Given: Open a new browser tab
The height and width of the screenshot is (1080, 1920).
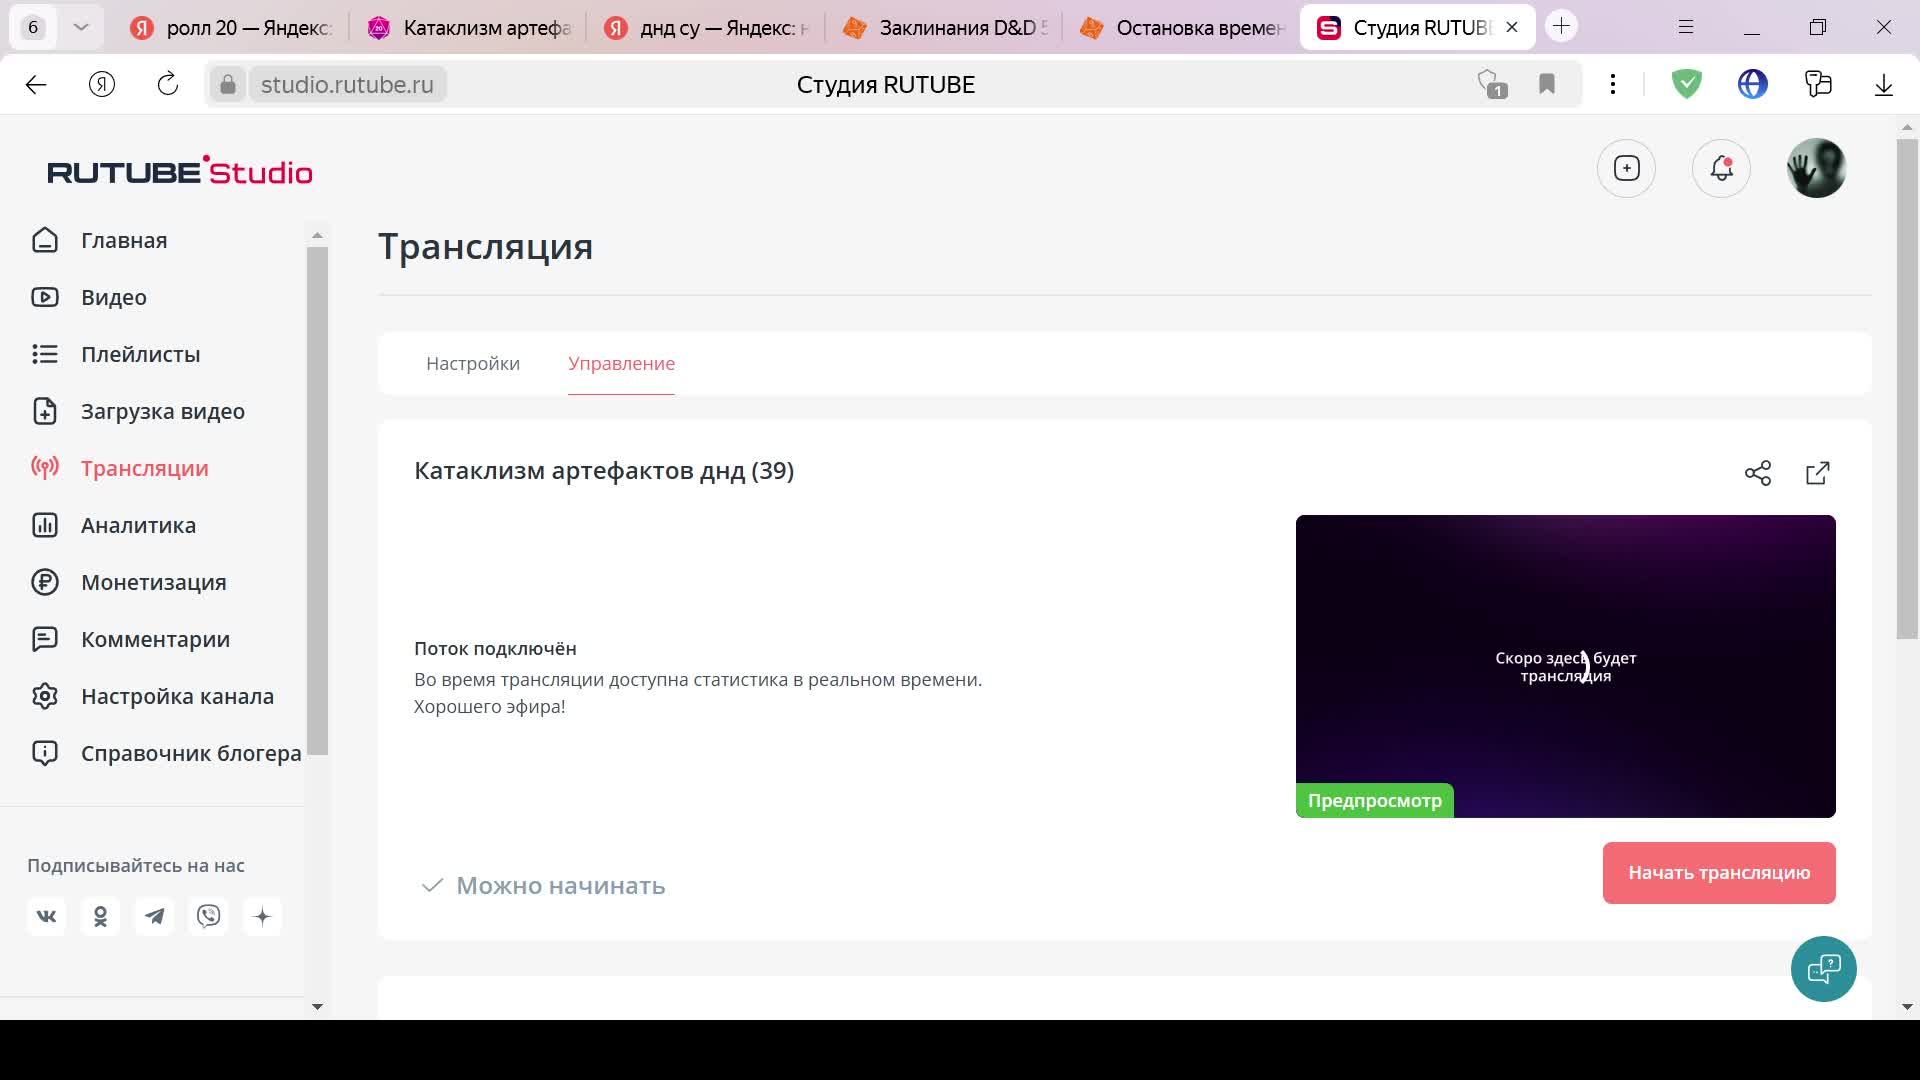Looking at the screenshot, I should tap(1561, 27).
